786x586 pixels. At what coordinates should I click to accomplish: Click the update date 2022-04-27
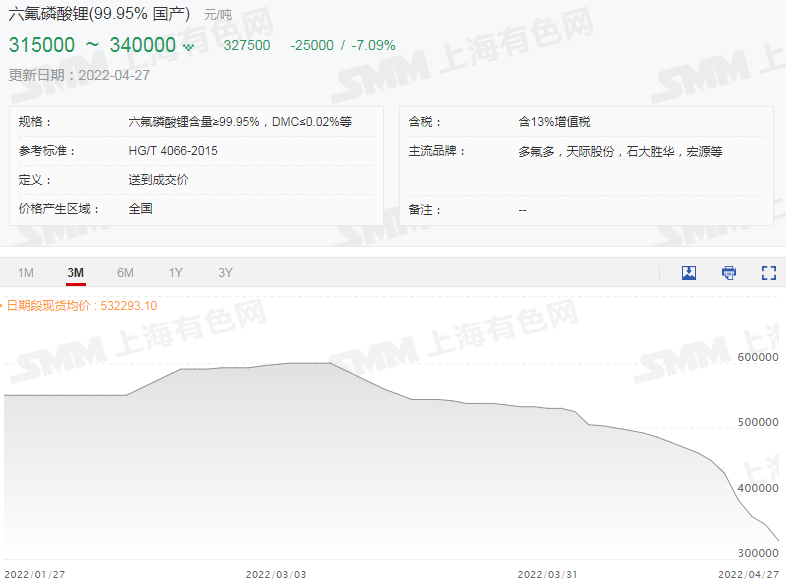click(x=114, y=75)
